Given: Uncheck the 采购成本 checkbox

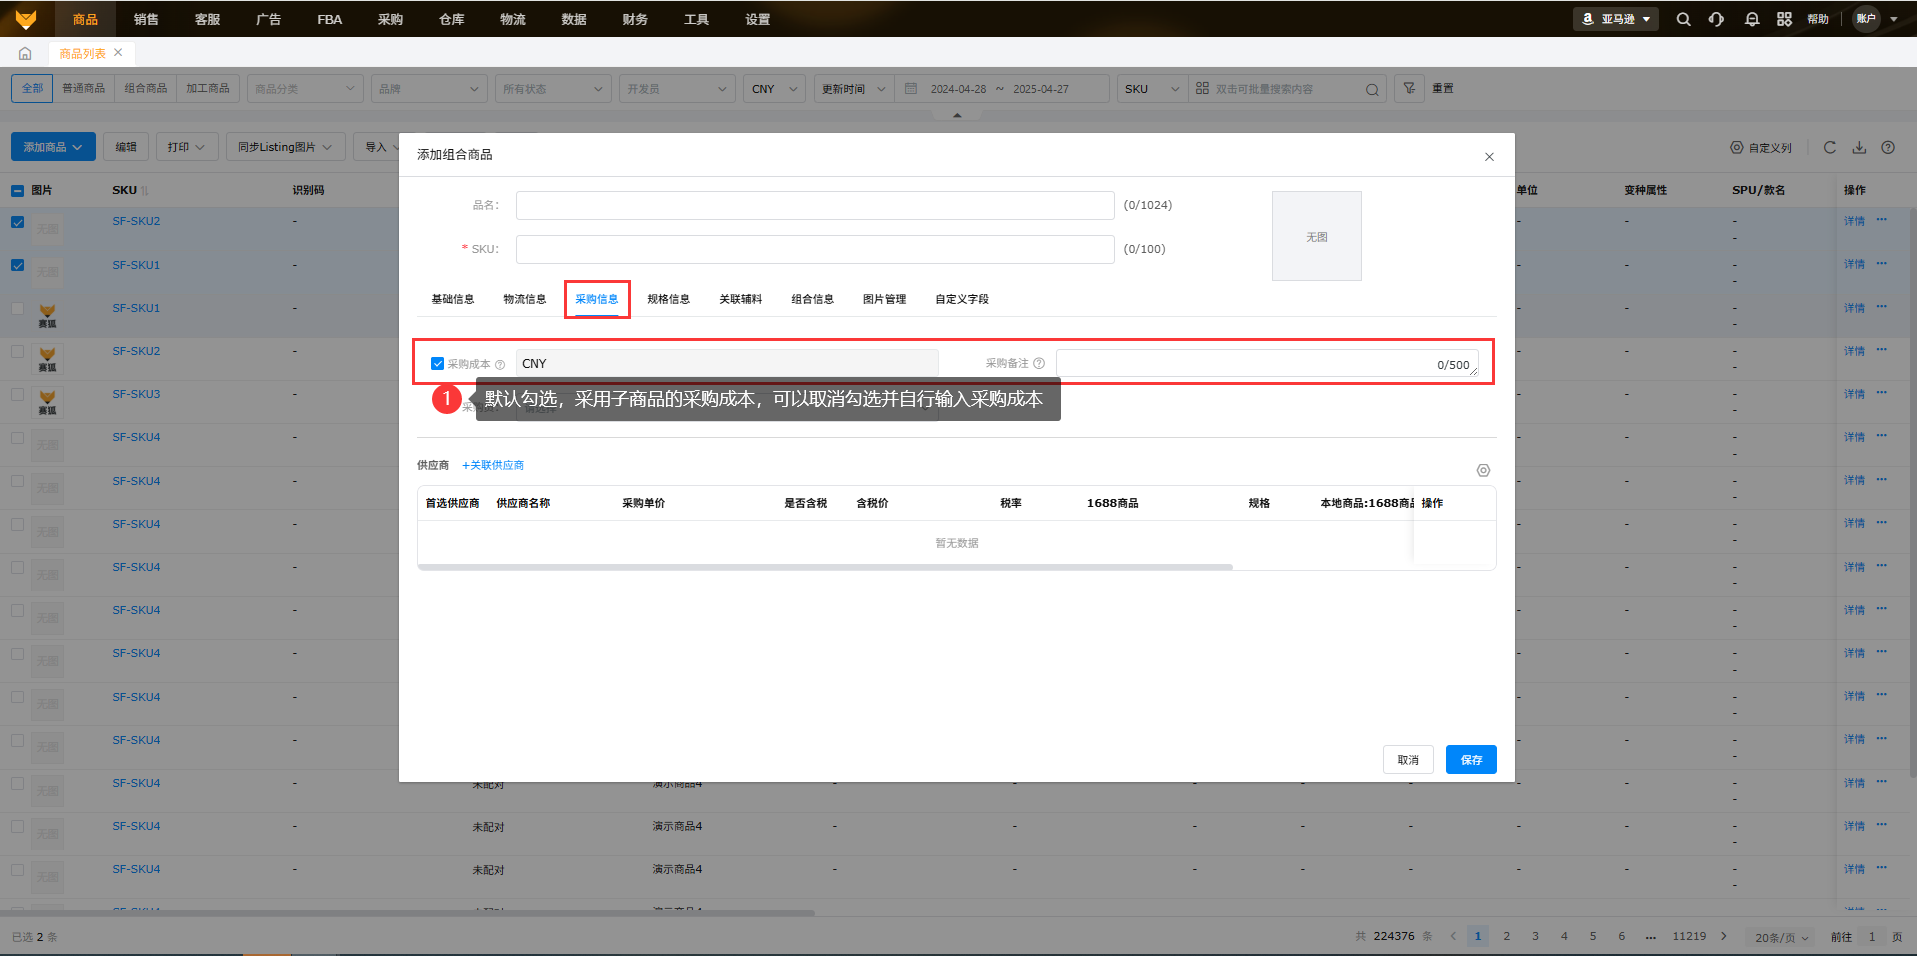Looking at the screenshot, I should 437,364.
